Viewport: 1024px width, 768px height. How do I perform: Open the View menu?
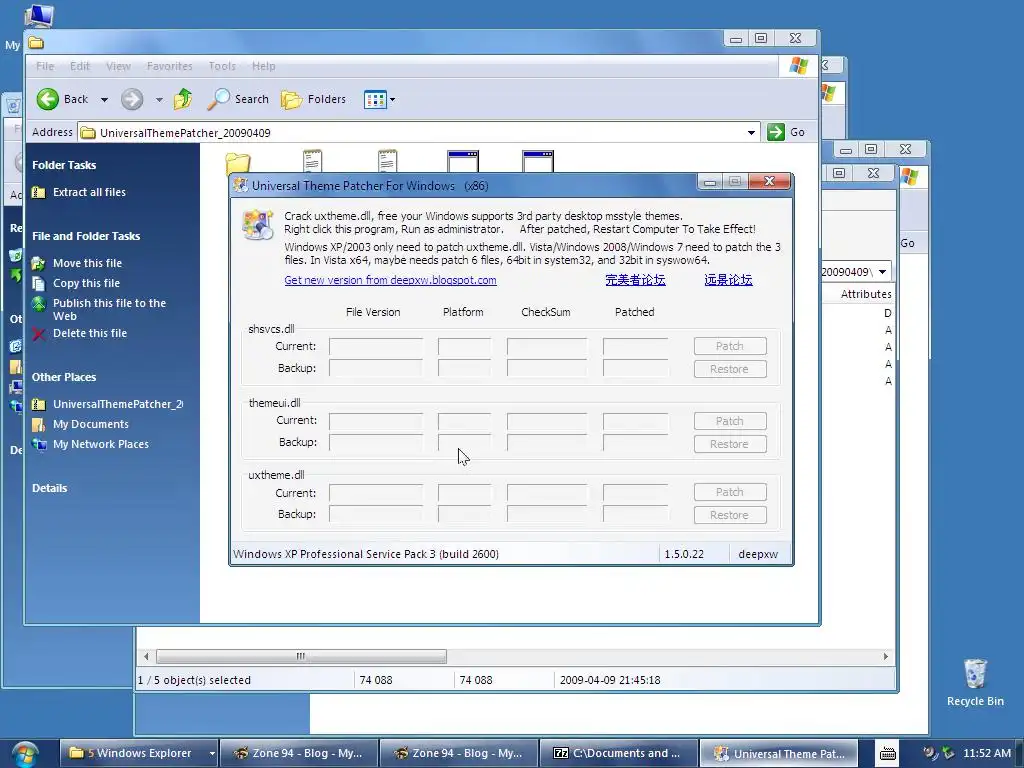118,66
